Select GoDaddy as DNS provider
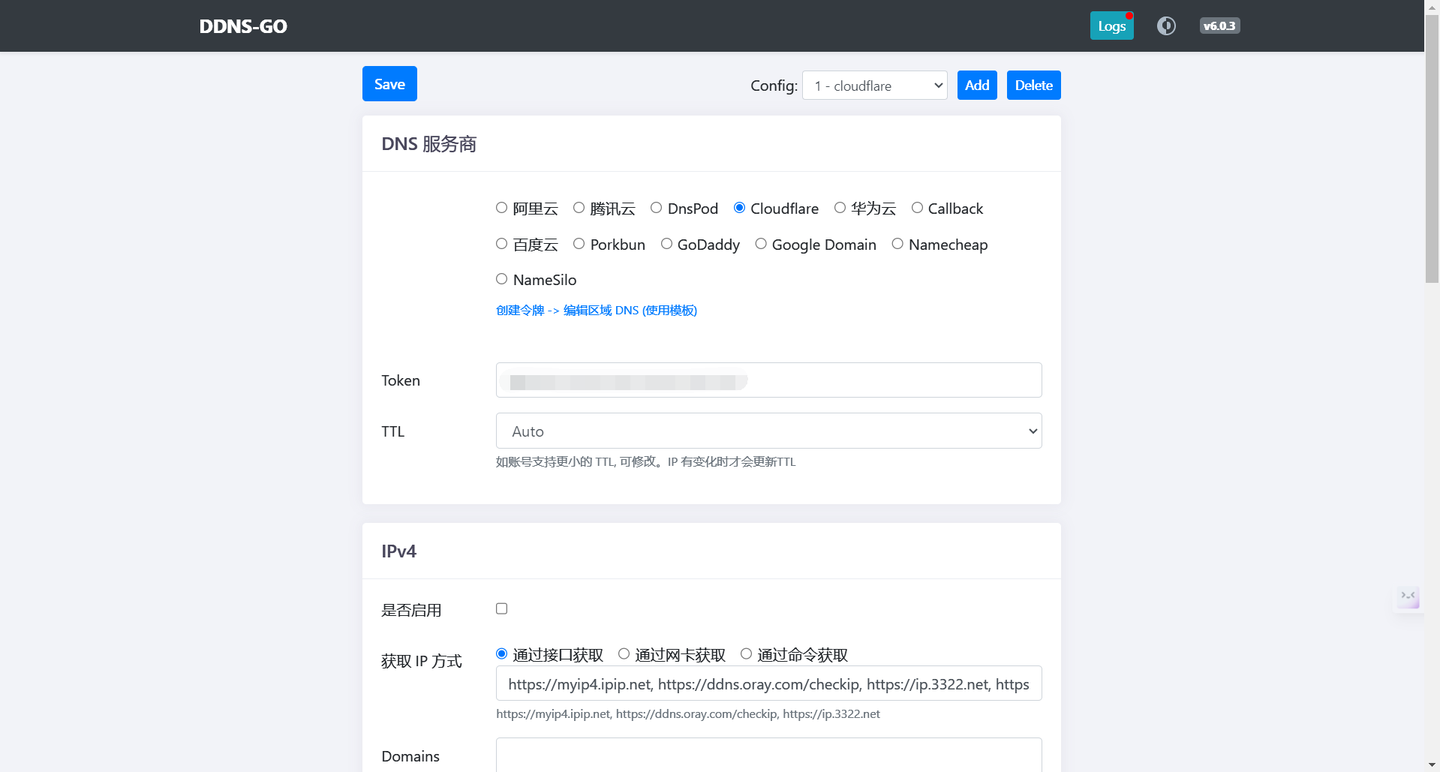The height and width of the screenshot is (772, 1440). [x=666, y=244]
